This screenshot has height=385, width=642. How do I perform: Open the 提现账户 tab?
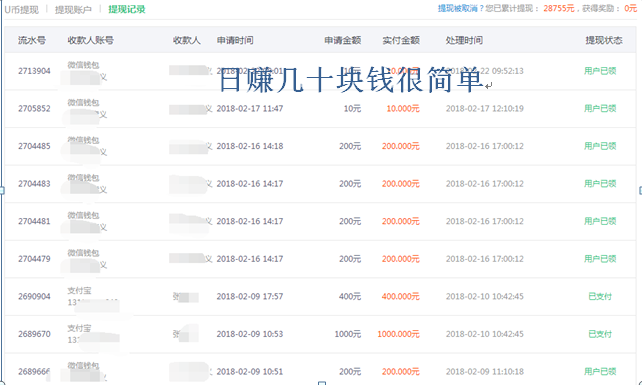pos(73,9)
